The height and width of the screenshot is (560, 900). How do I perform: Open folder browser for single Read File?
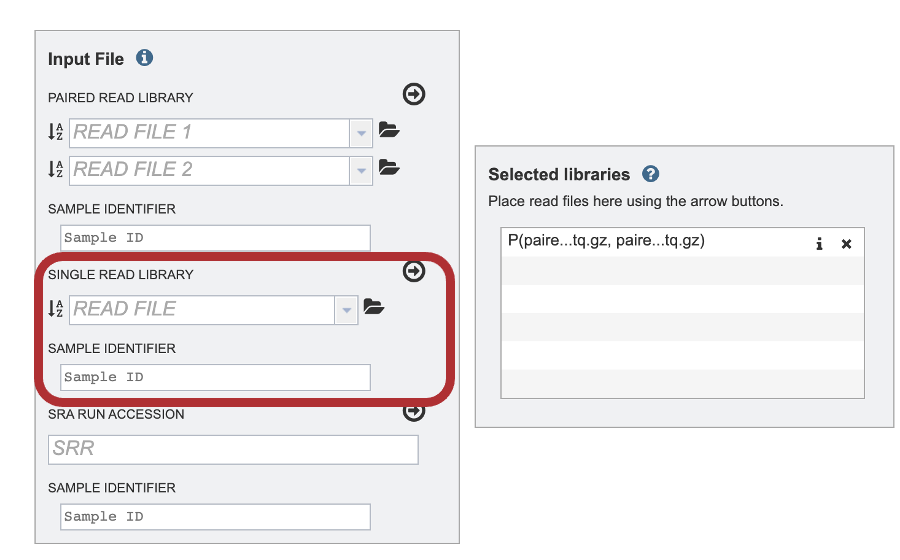coord(374,307)
